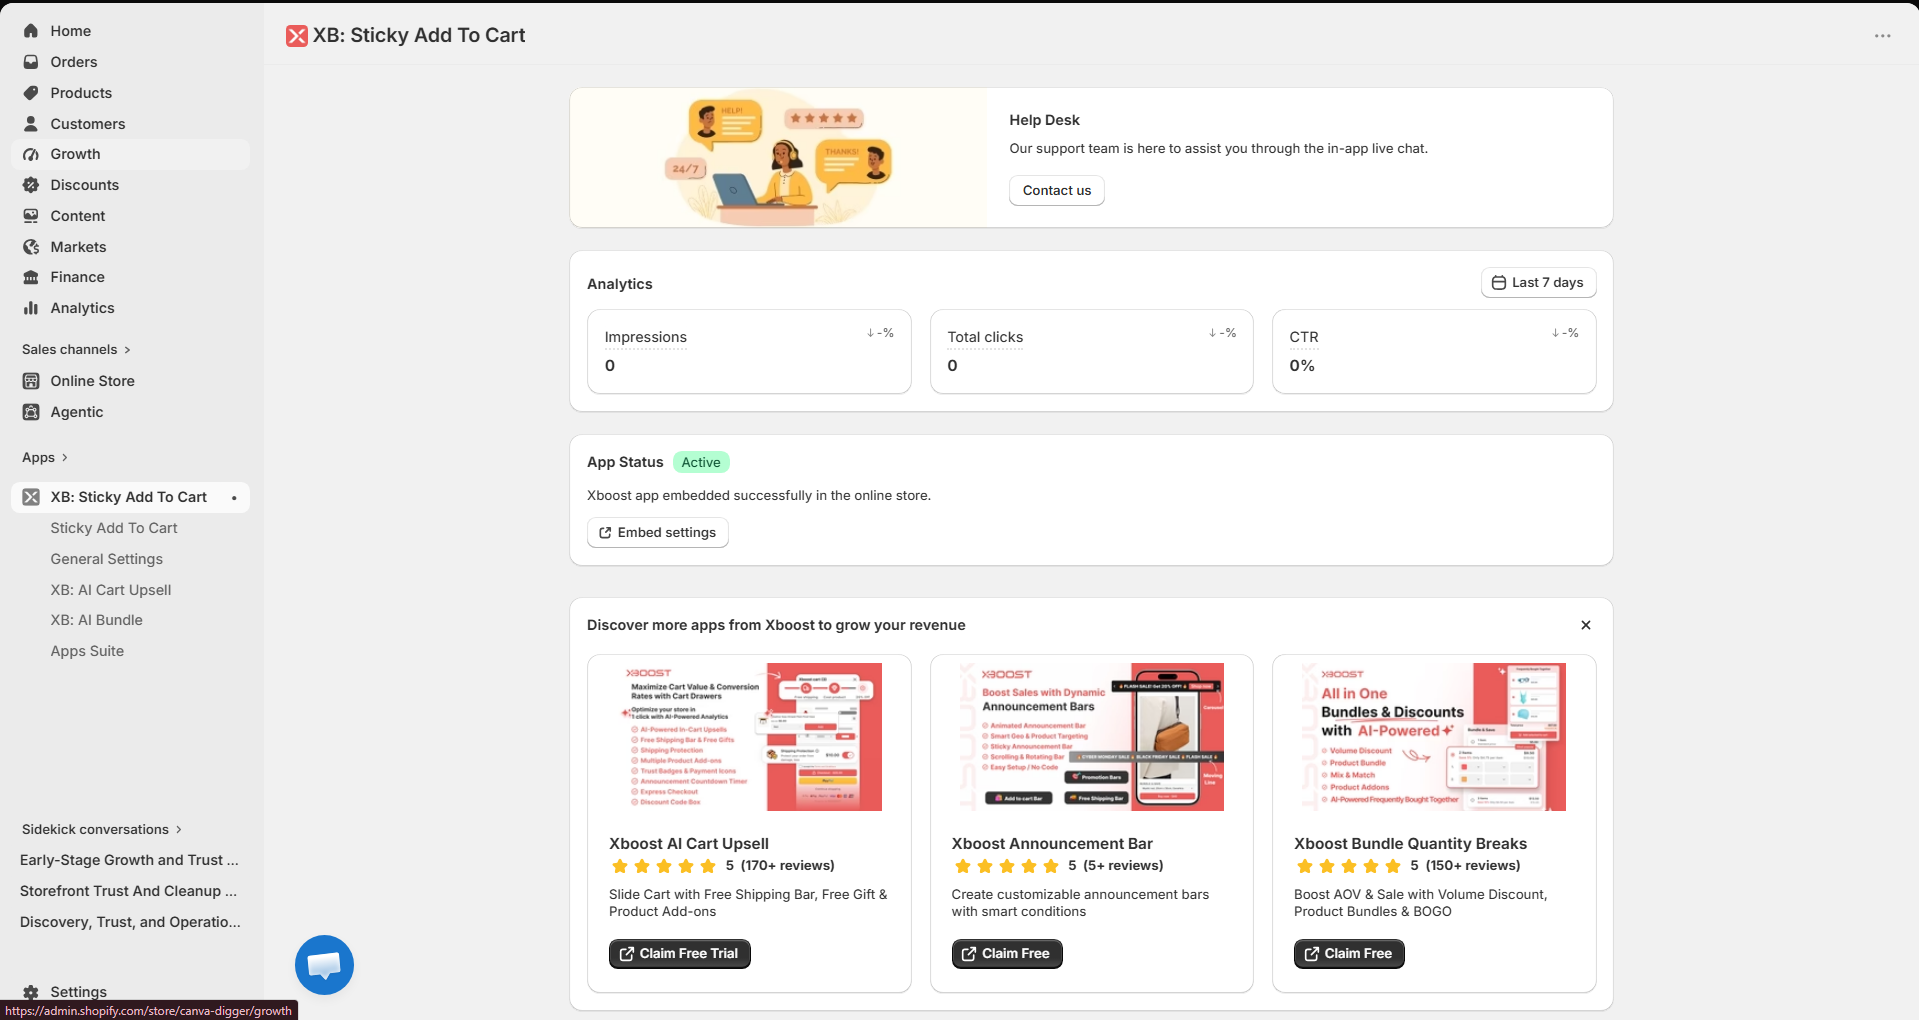This screenshot has height=1020, width=1919.
Task: Dismiss the Discover more apps section
Action: tap(1585, 625)
